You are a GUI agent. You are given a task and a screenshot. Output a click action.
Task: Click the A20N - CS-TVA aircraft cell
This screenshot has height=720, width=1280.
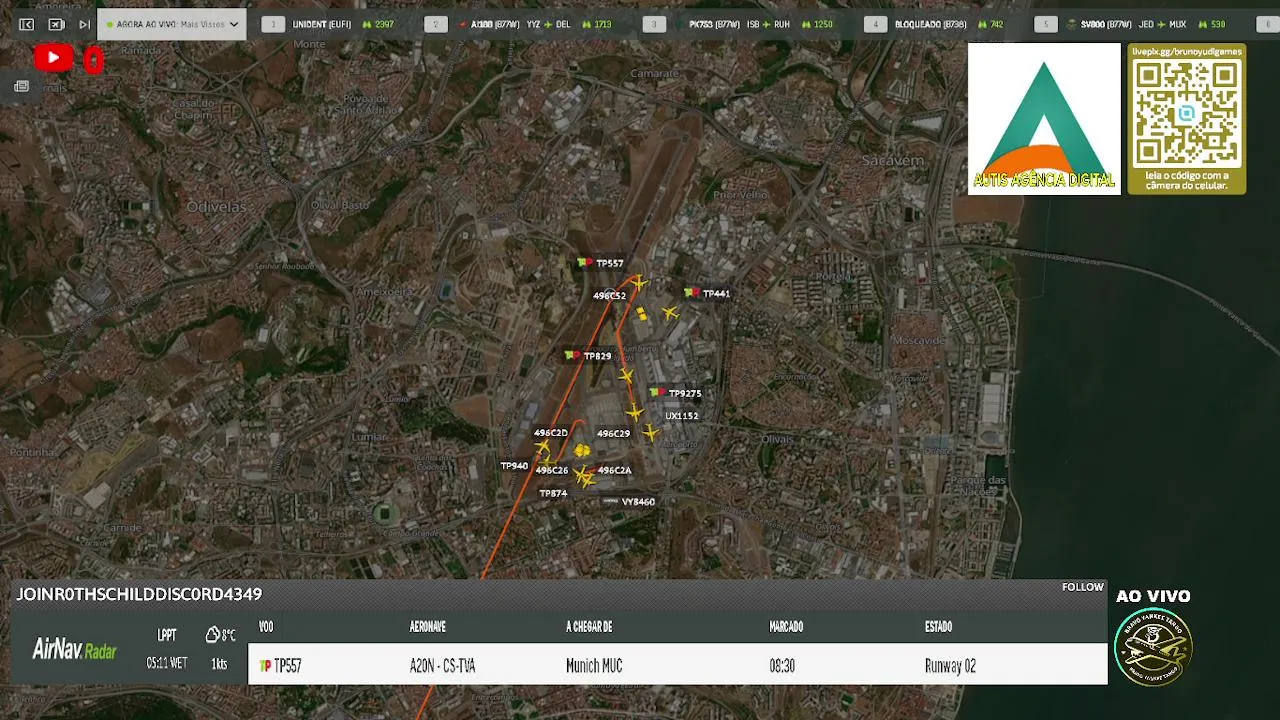442,666
